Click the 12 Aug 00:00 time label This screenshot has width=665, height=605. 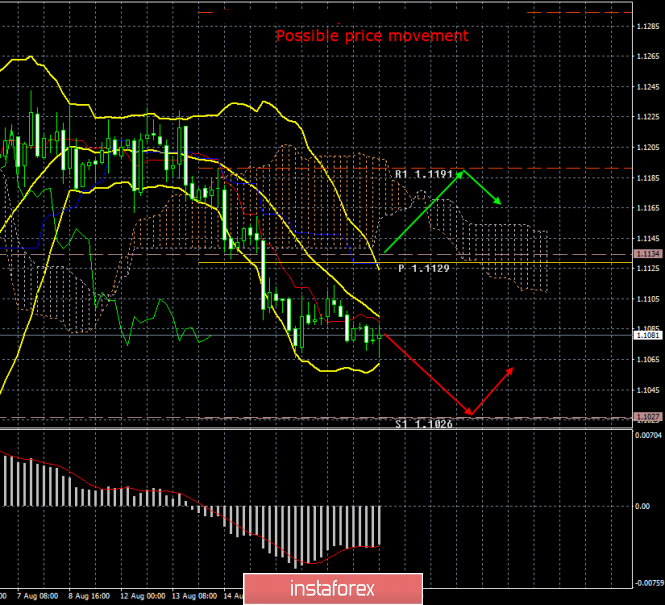pos(142,596)
